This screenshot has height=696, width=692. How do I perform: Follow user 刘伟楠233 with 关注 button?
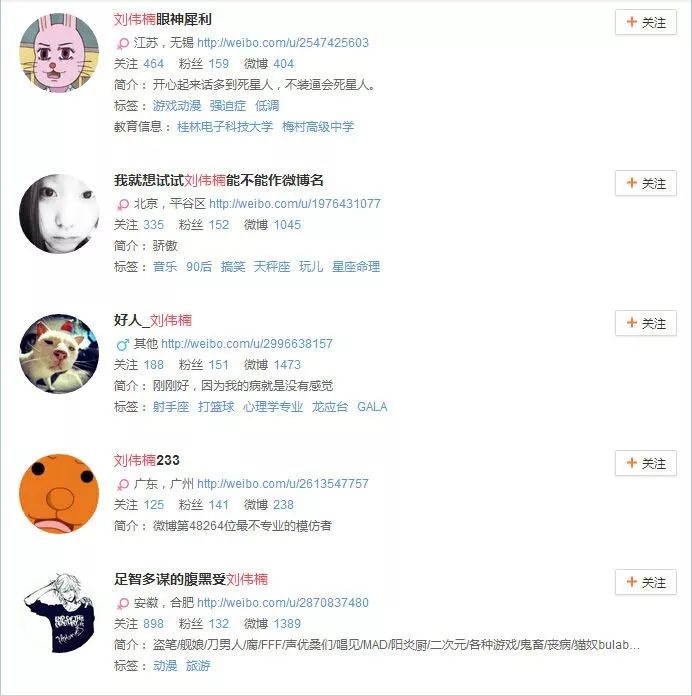point(645,463)
